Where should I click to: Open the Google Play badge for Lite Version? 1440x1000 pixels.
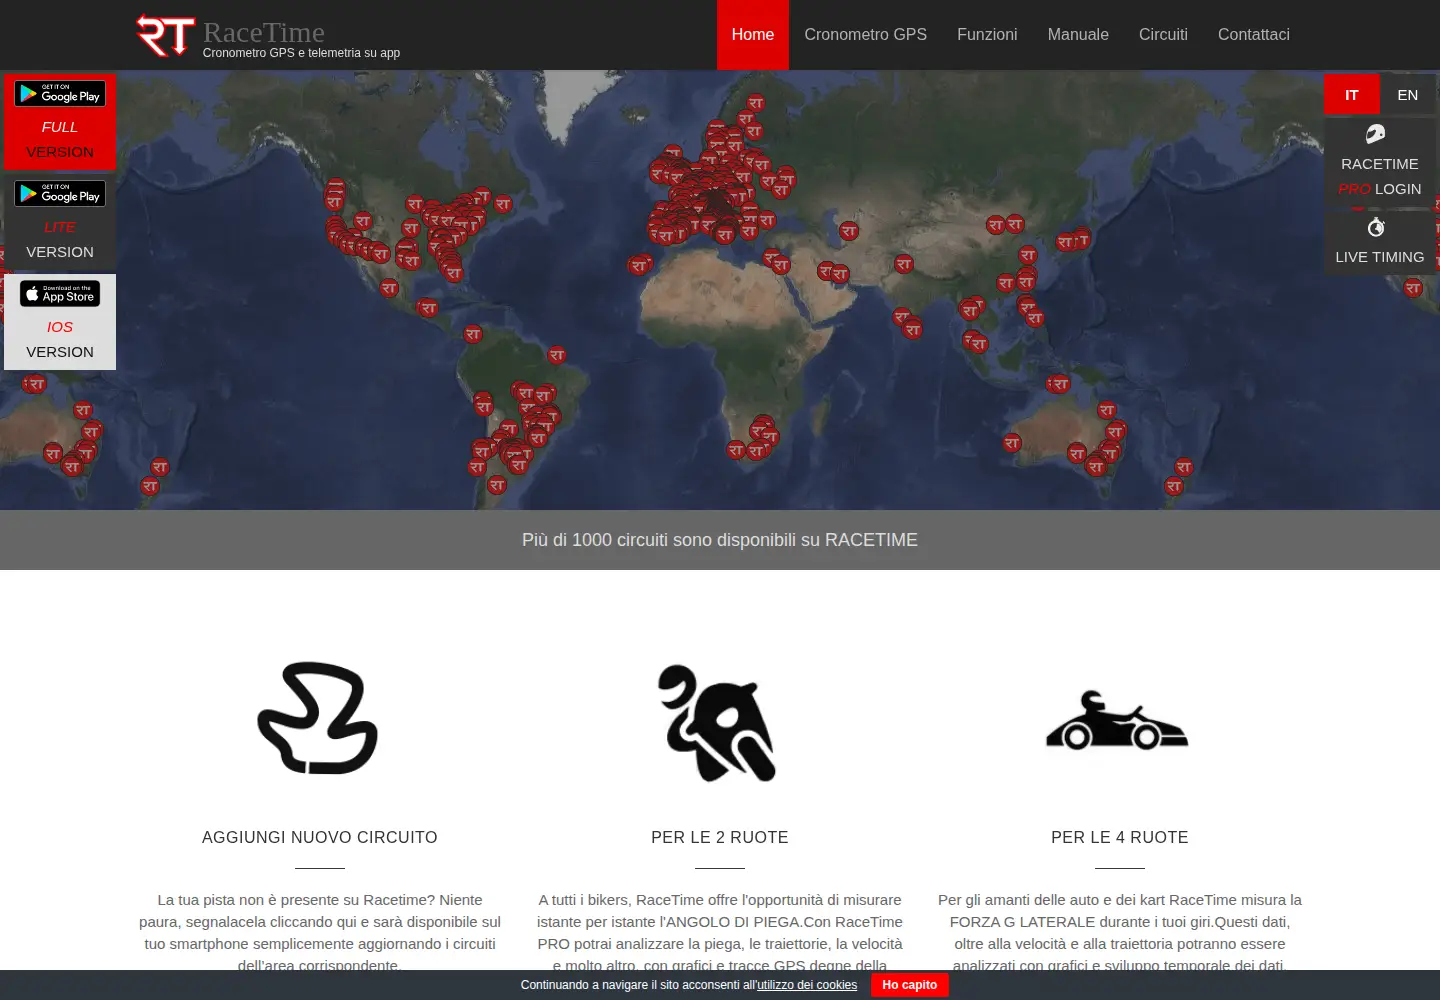click(60, 194)
